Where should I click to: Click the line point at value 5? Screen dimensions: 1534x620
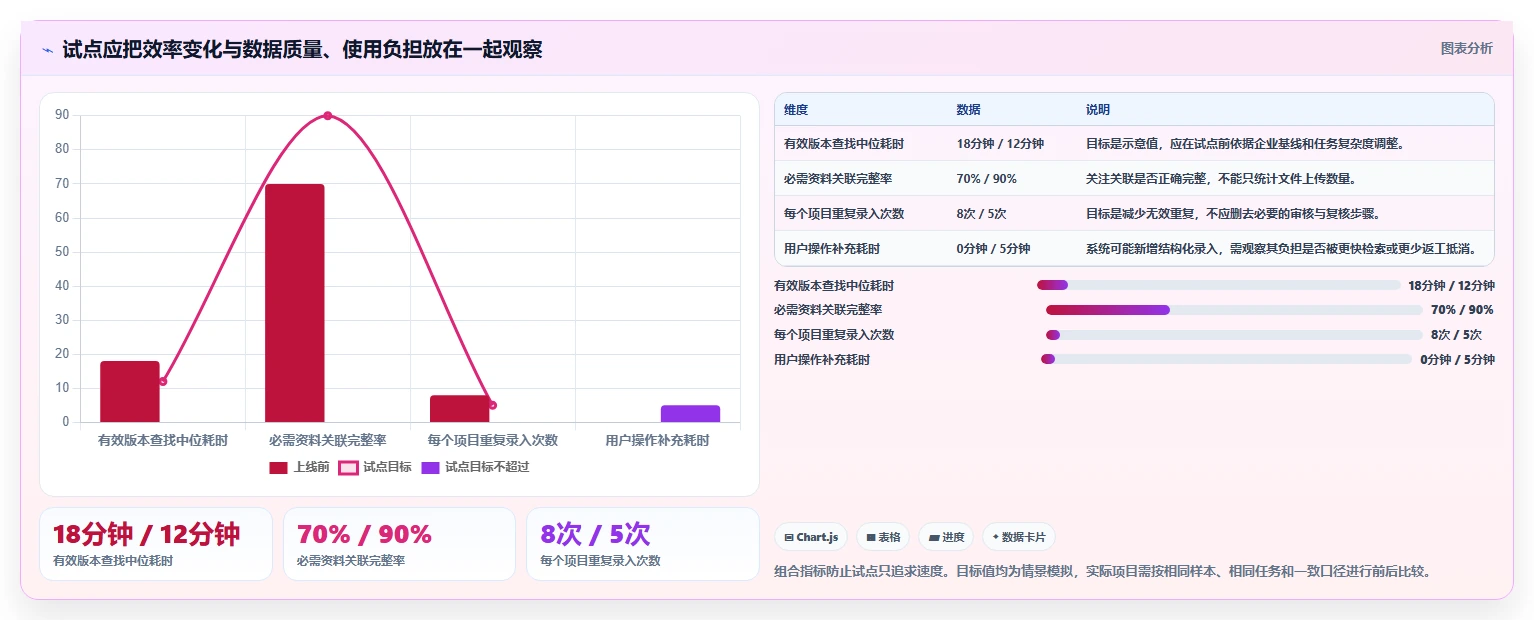pyautogui.click(x=492, y=405)
